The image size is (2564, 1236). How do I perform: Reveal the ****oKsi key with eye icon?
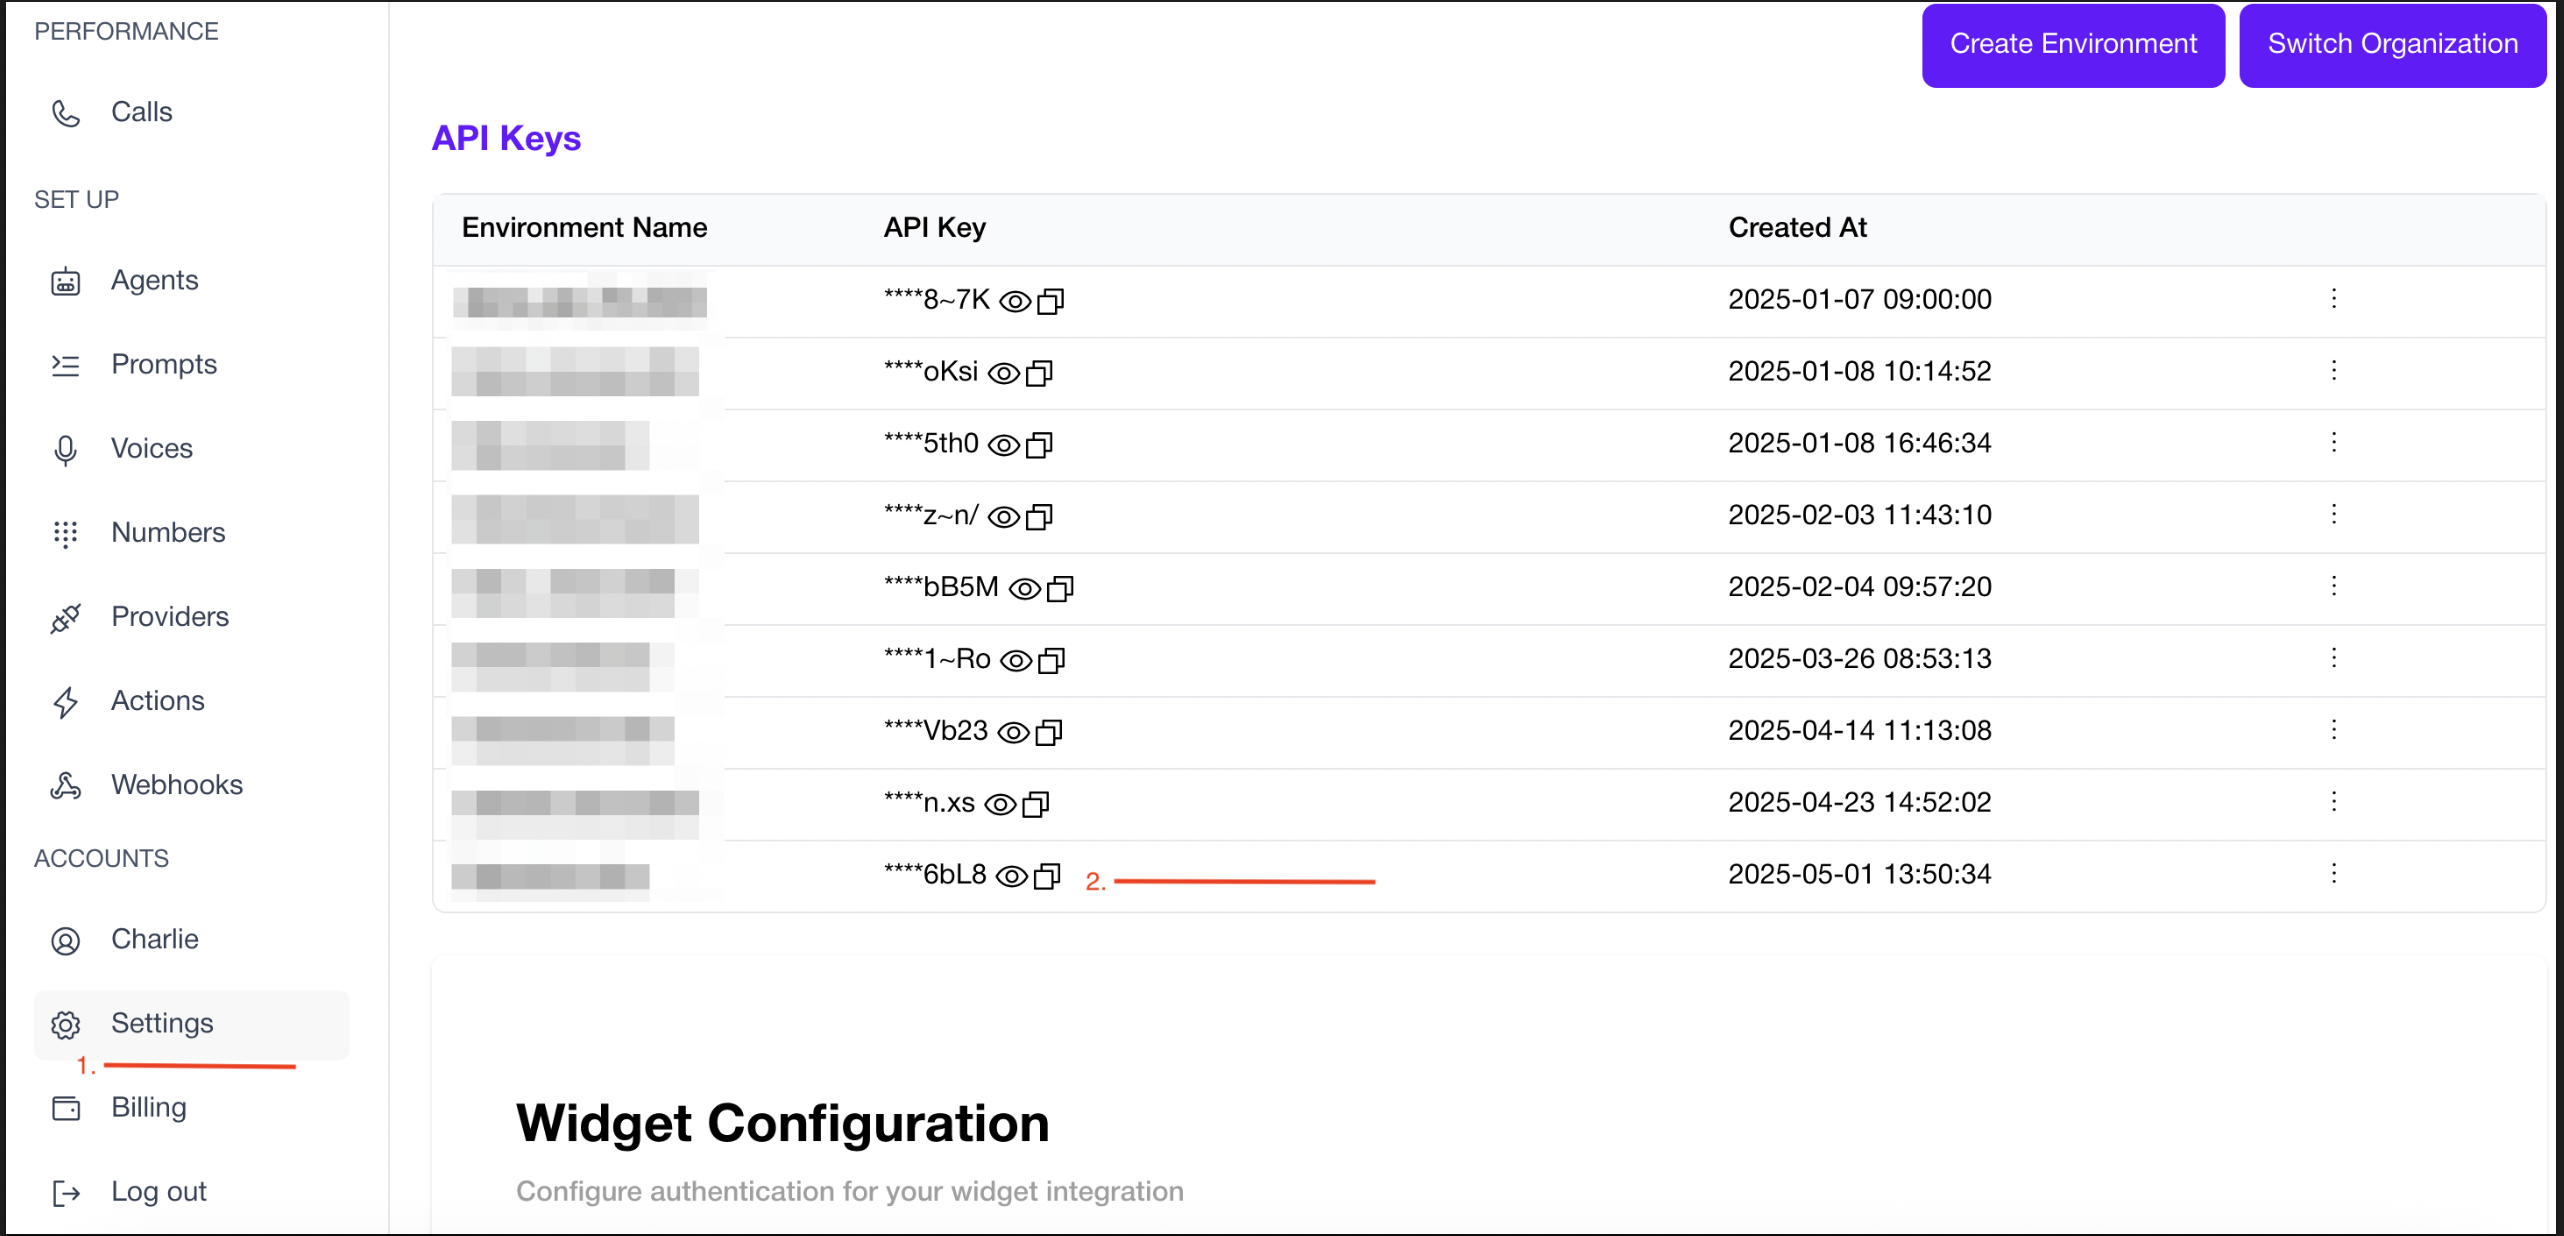tap(1004, 373)
